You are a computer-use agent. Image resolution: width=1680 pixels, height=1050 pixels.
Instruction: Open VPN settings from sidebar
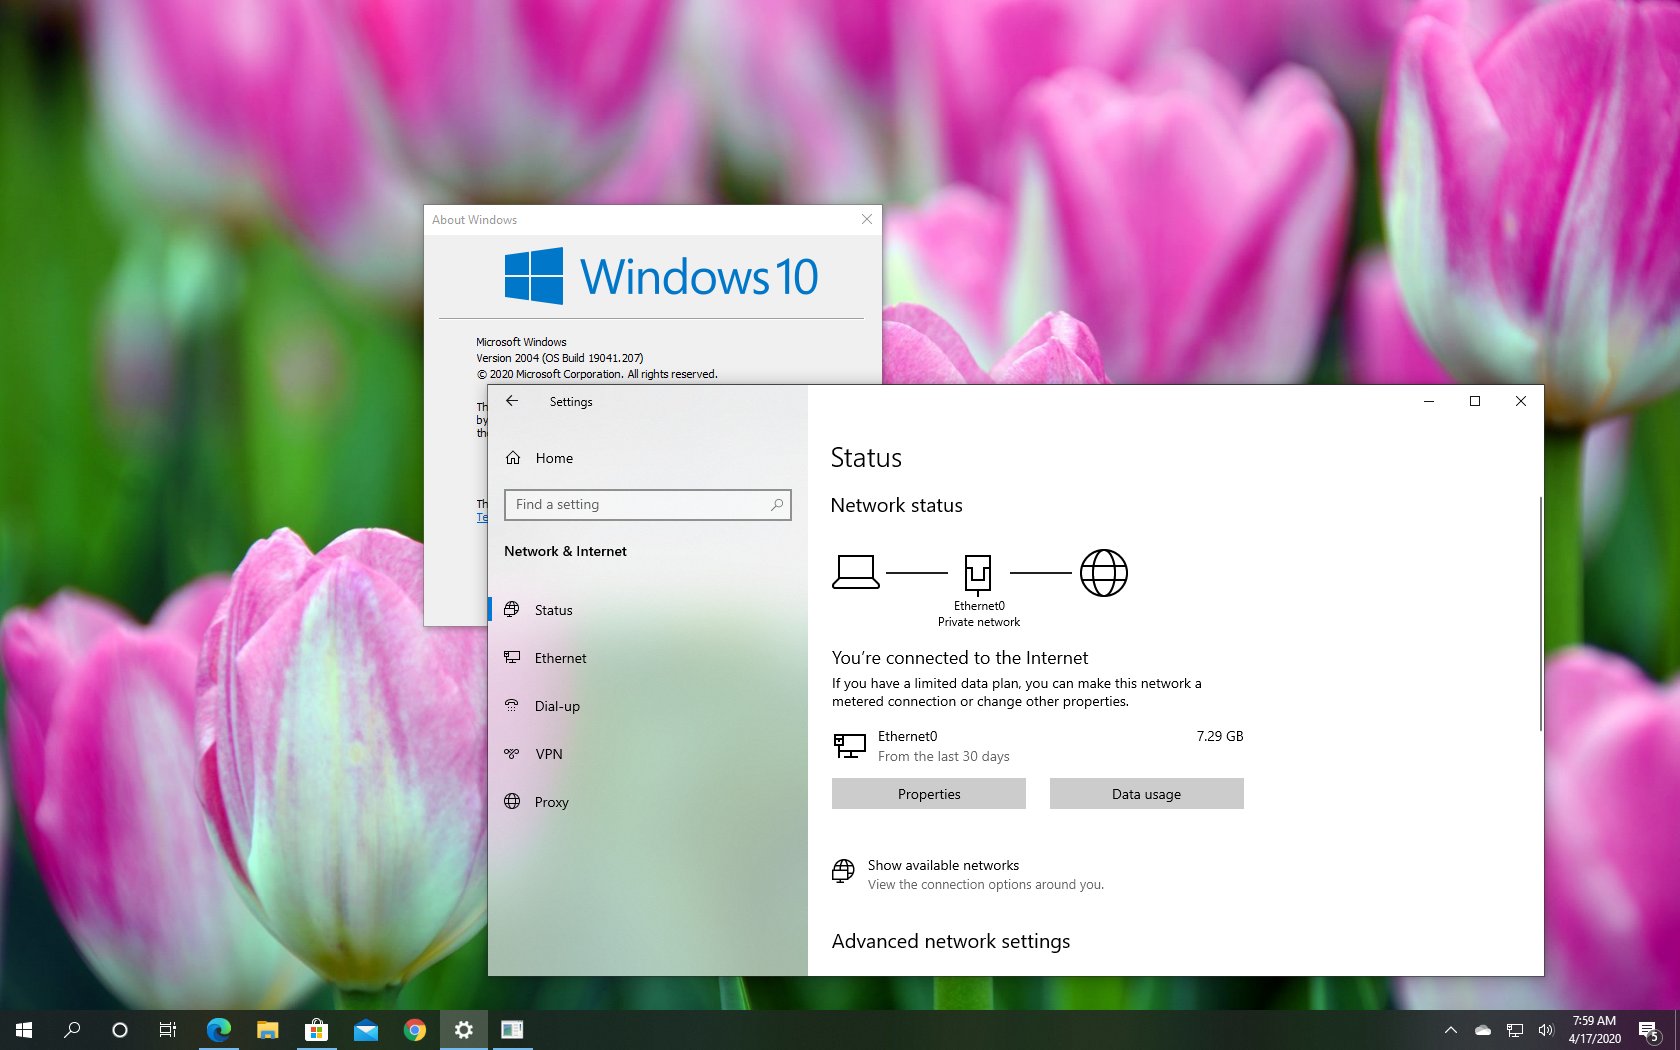tap(548, 754)
